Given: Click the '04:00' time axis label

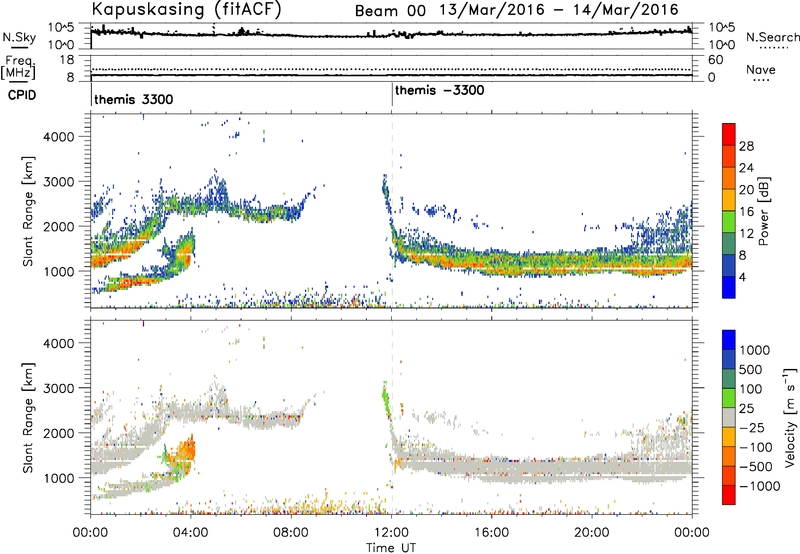Looking at the screenshot, I should 190,533.
